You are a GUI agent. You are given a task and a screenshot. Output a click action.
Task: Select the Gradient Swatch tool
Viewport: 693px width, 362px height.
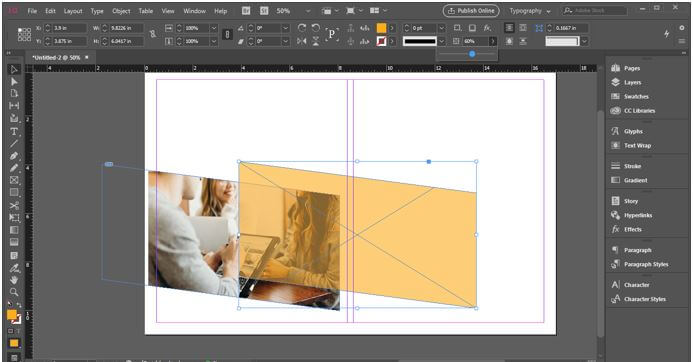coord(14,230)
